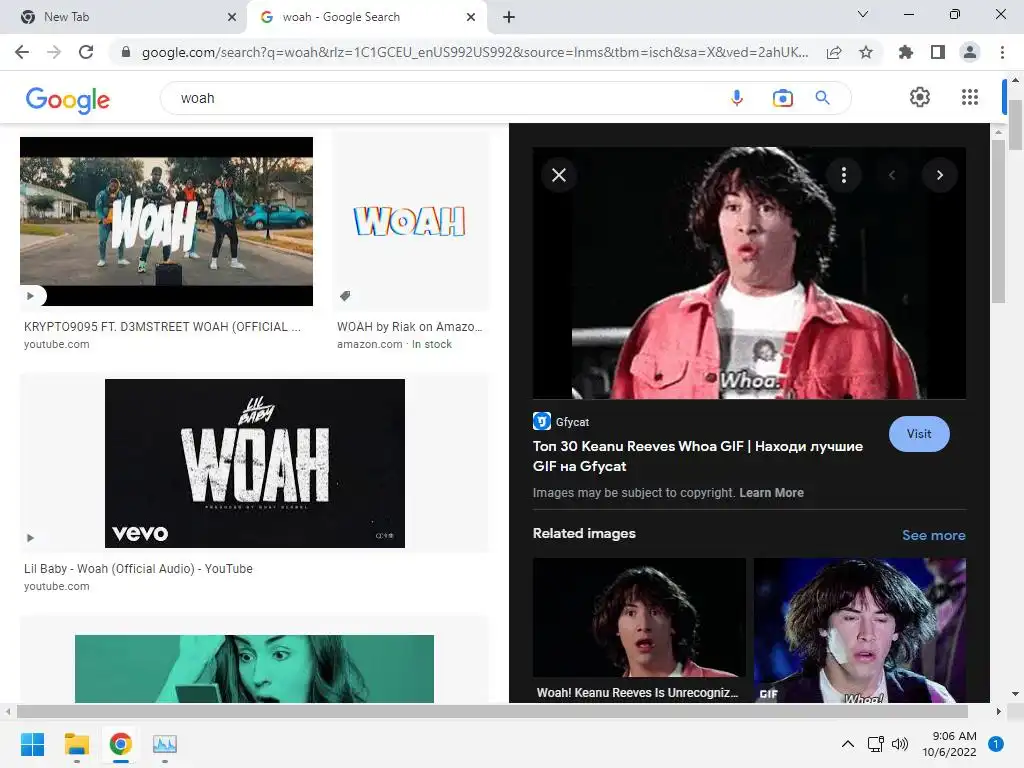Click the Gfycat source name
The height and width of the screenshot is (768, 1024).
tap(572, 422)
